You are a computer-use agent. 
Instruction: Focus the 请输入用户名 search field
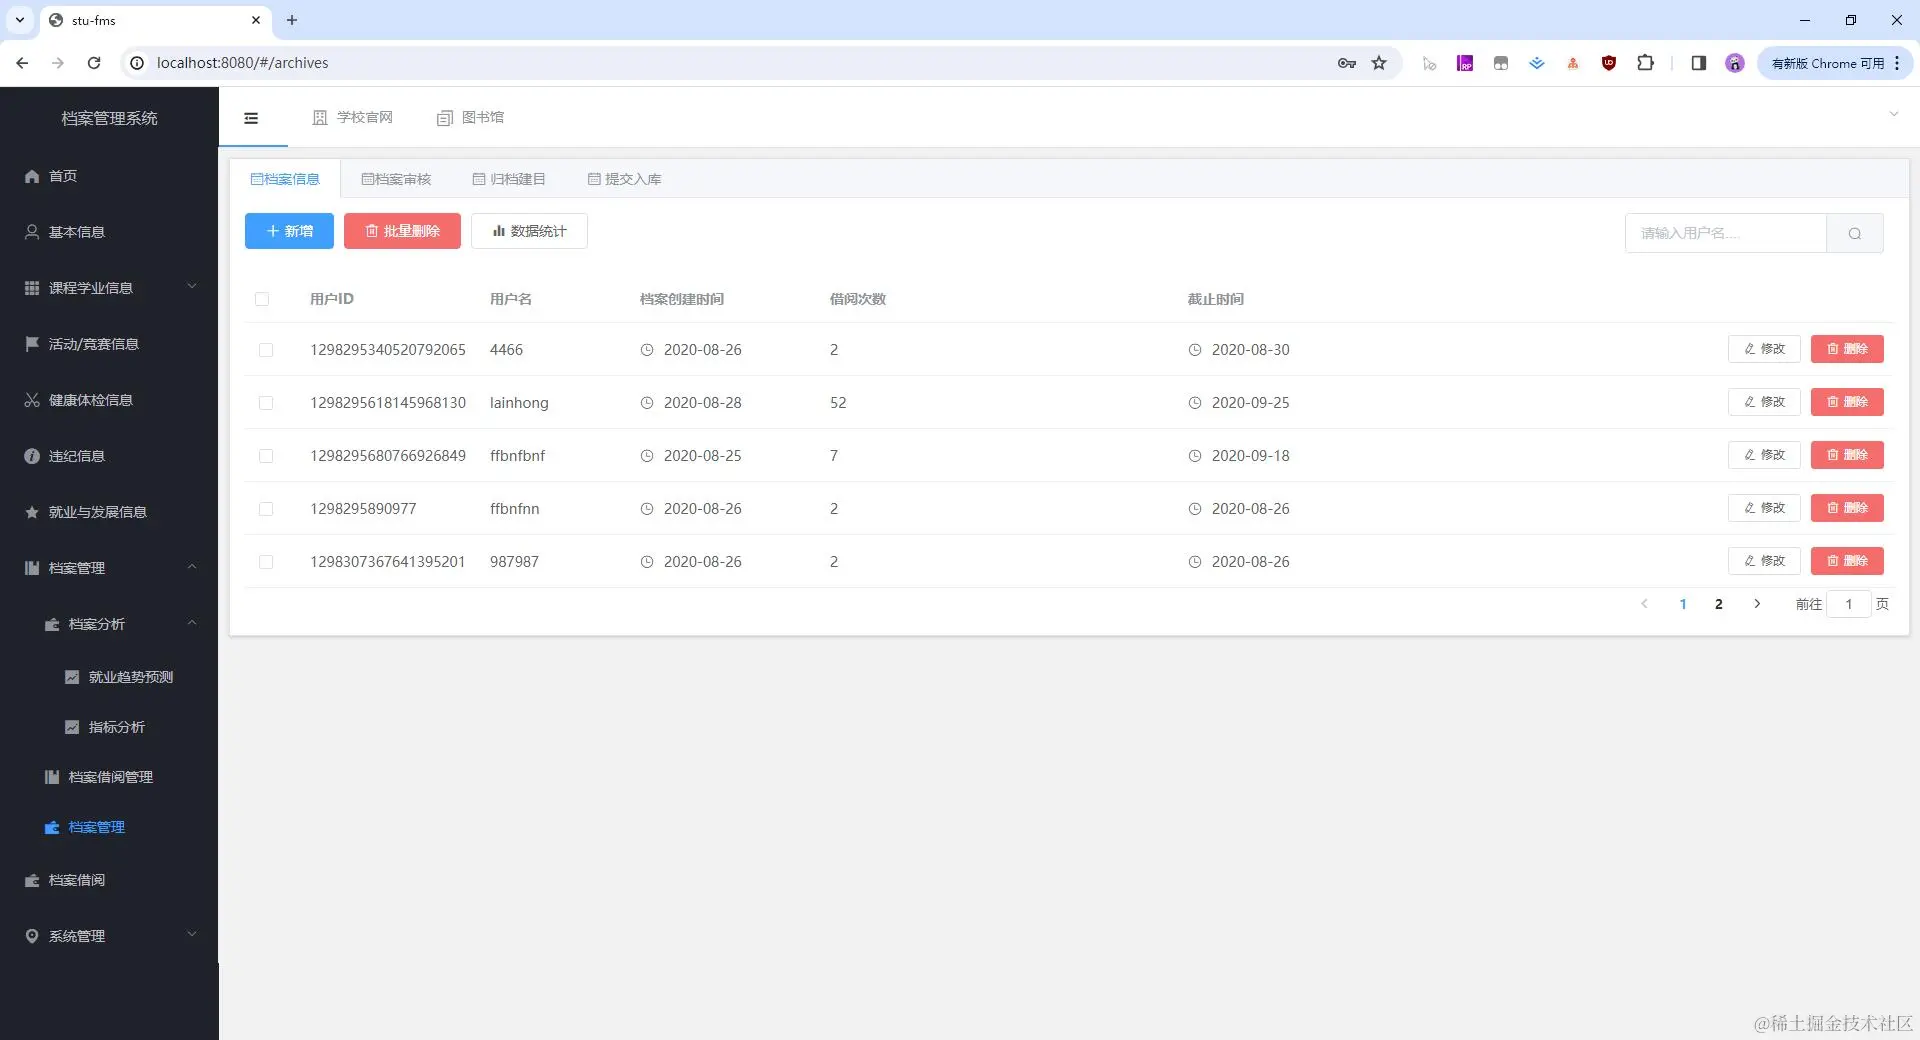[1726, 233]
